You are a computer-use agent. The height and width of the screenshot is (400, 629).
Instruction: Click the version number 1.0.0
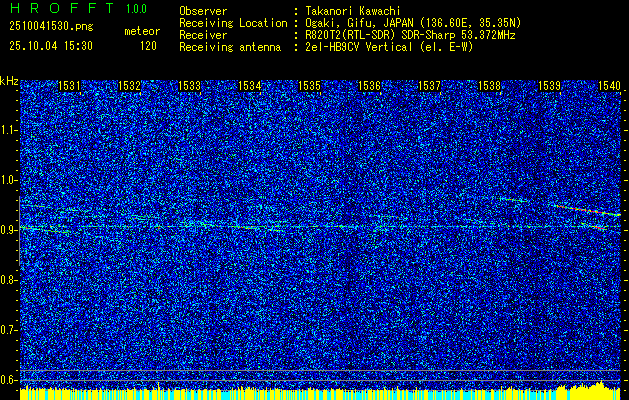pyautogui.click(x=136, y=9)
